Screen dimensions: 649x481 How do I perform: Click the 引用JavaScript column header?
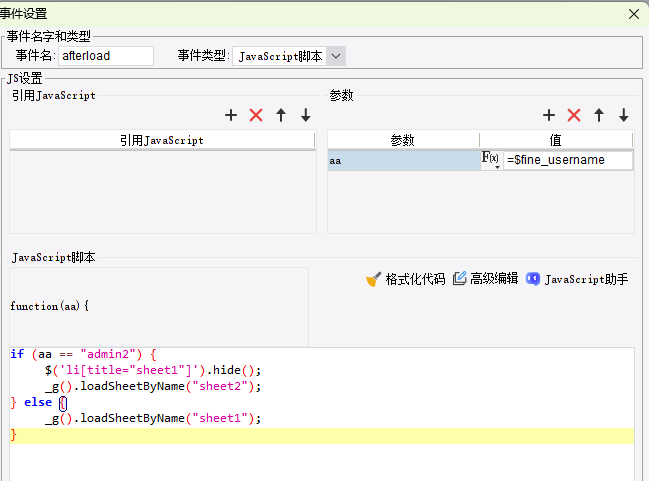click(162, 141)
